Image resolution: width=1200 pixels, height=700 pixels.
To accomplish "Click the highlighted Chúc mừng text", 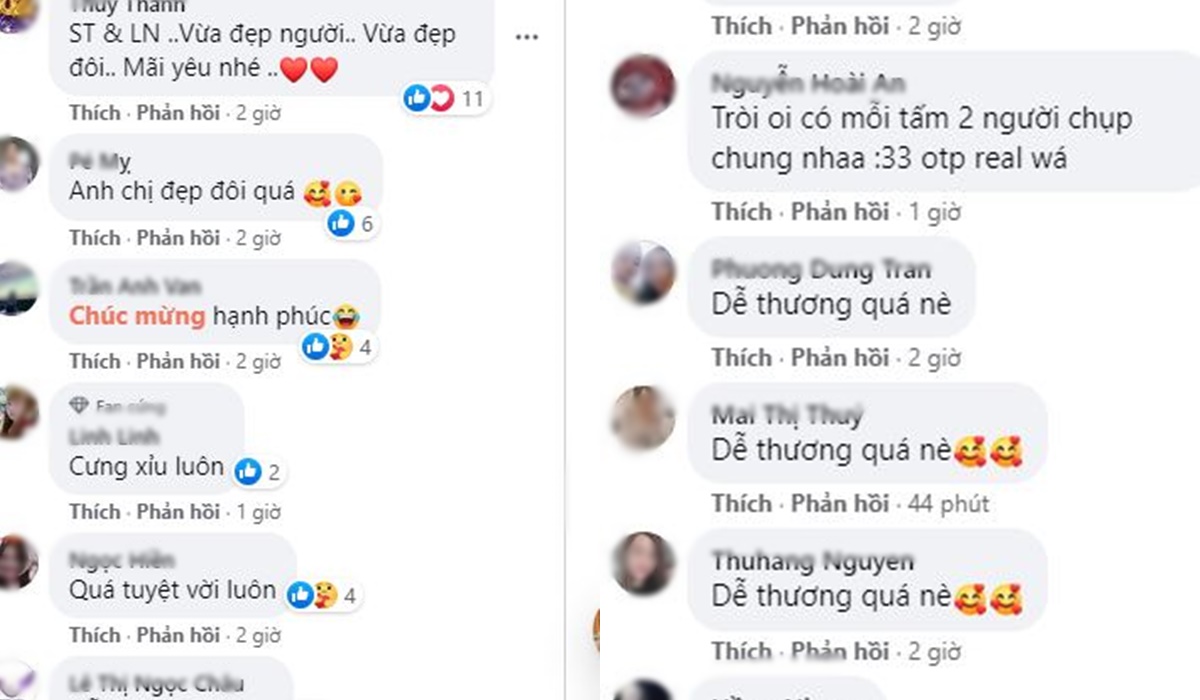I will tap(137, 317).
